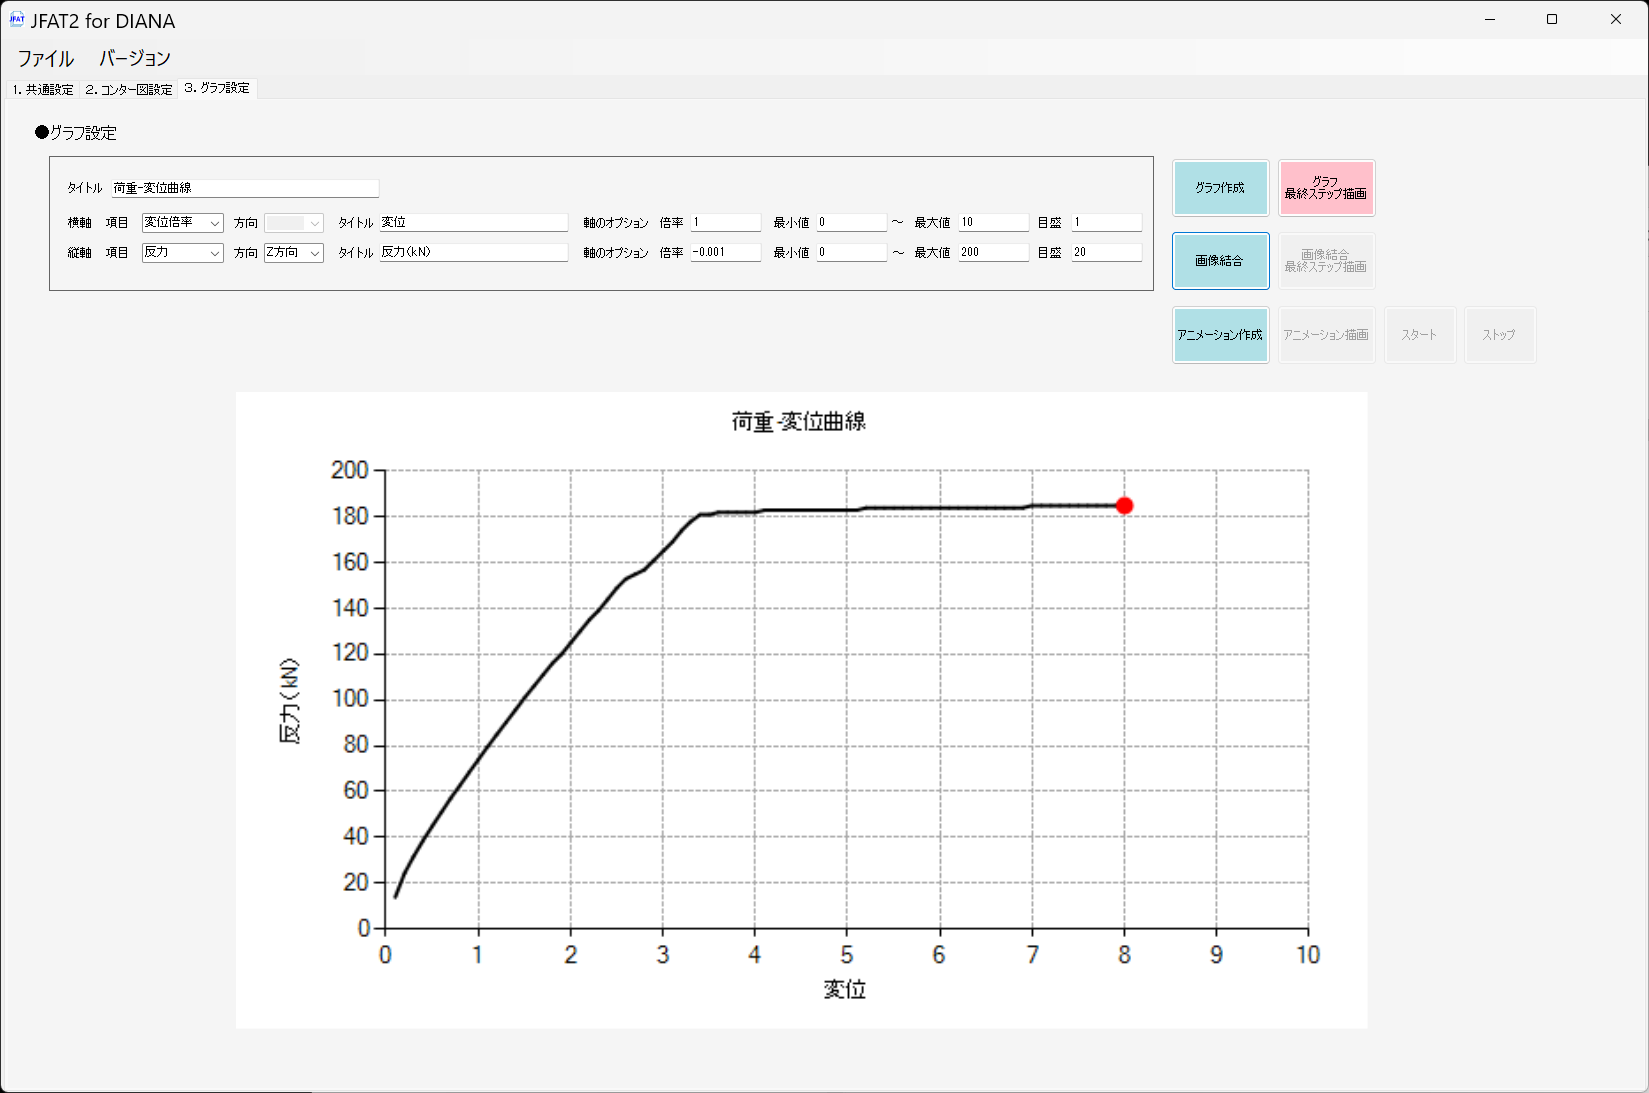Screen dimensions: 1649x1093
Task: Click the 縦軸 最大値 field with 200
Action: pyautogui.click(x=993, y=253)
